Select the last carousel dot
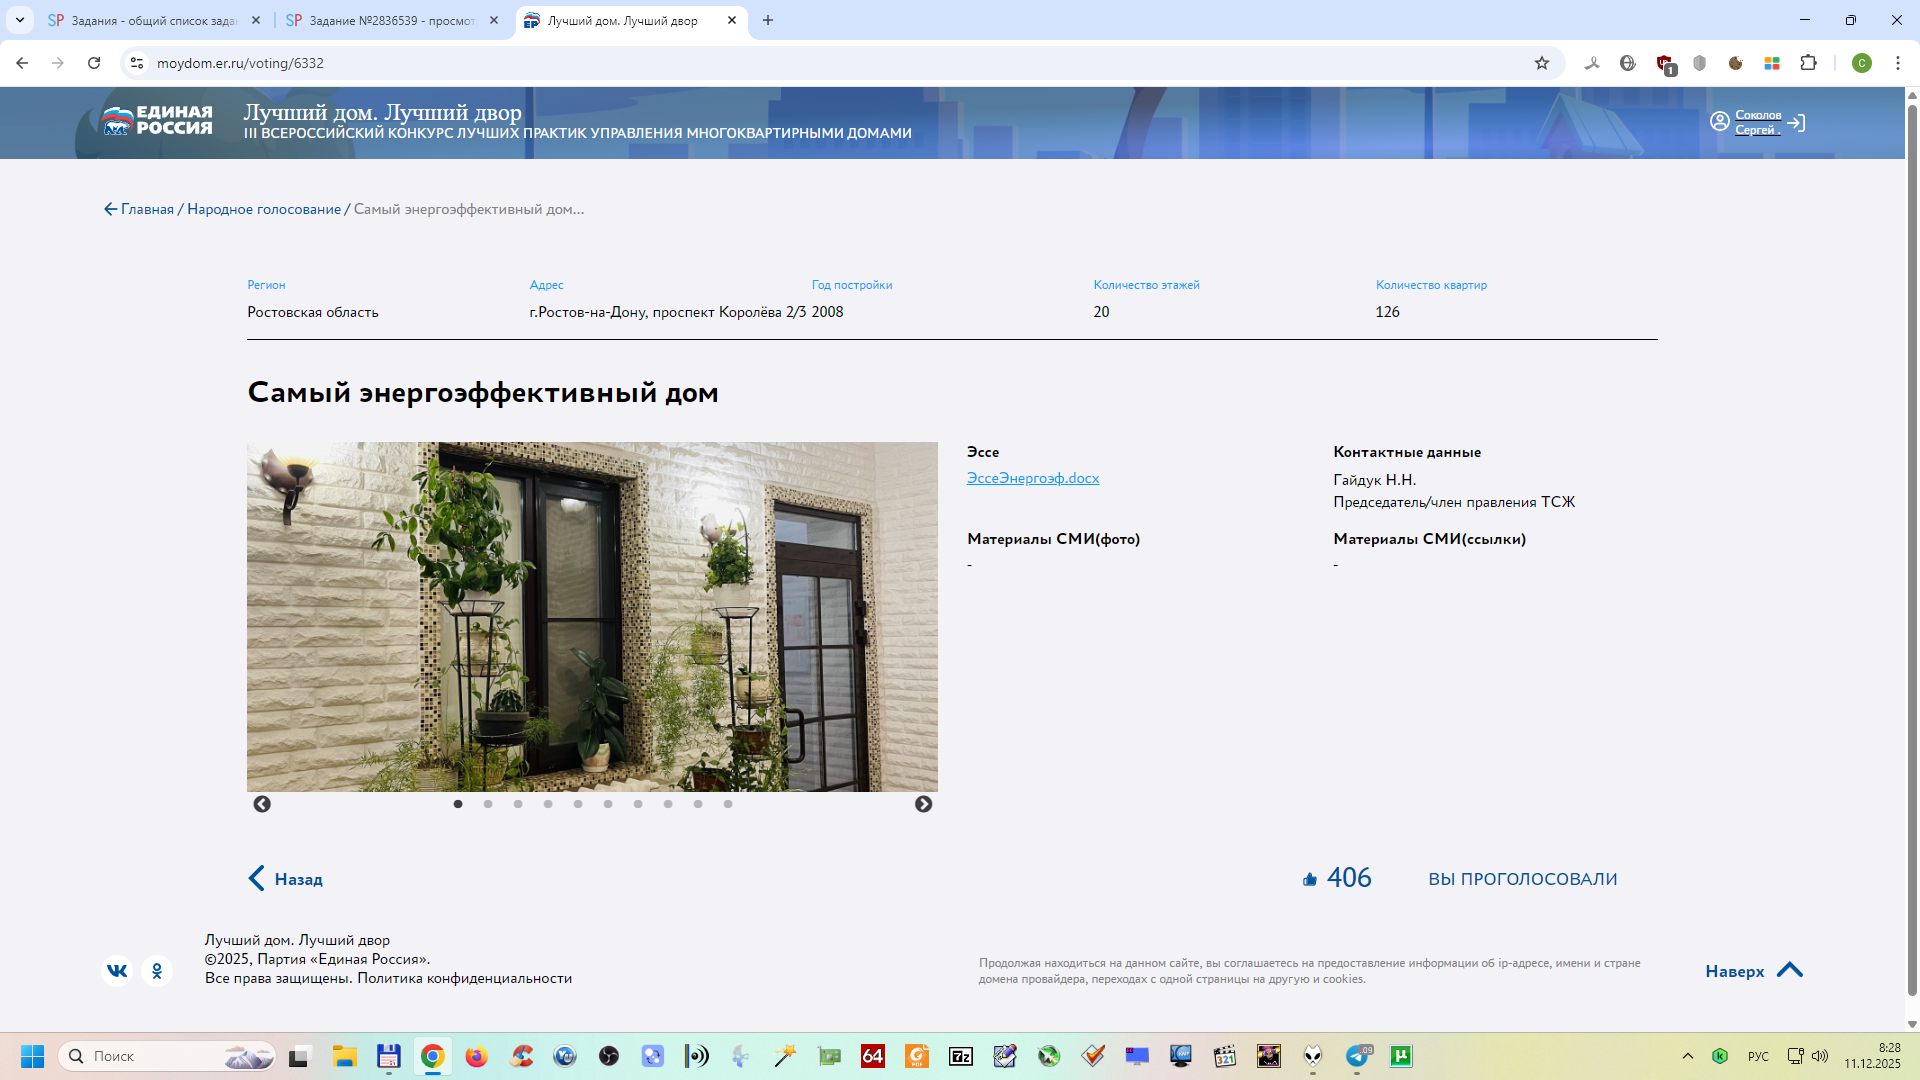1920x1080 pixels. point(728,804)
